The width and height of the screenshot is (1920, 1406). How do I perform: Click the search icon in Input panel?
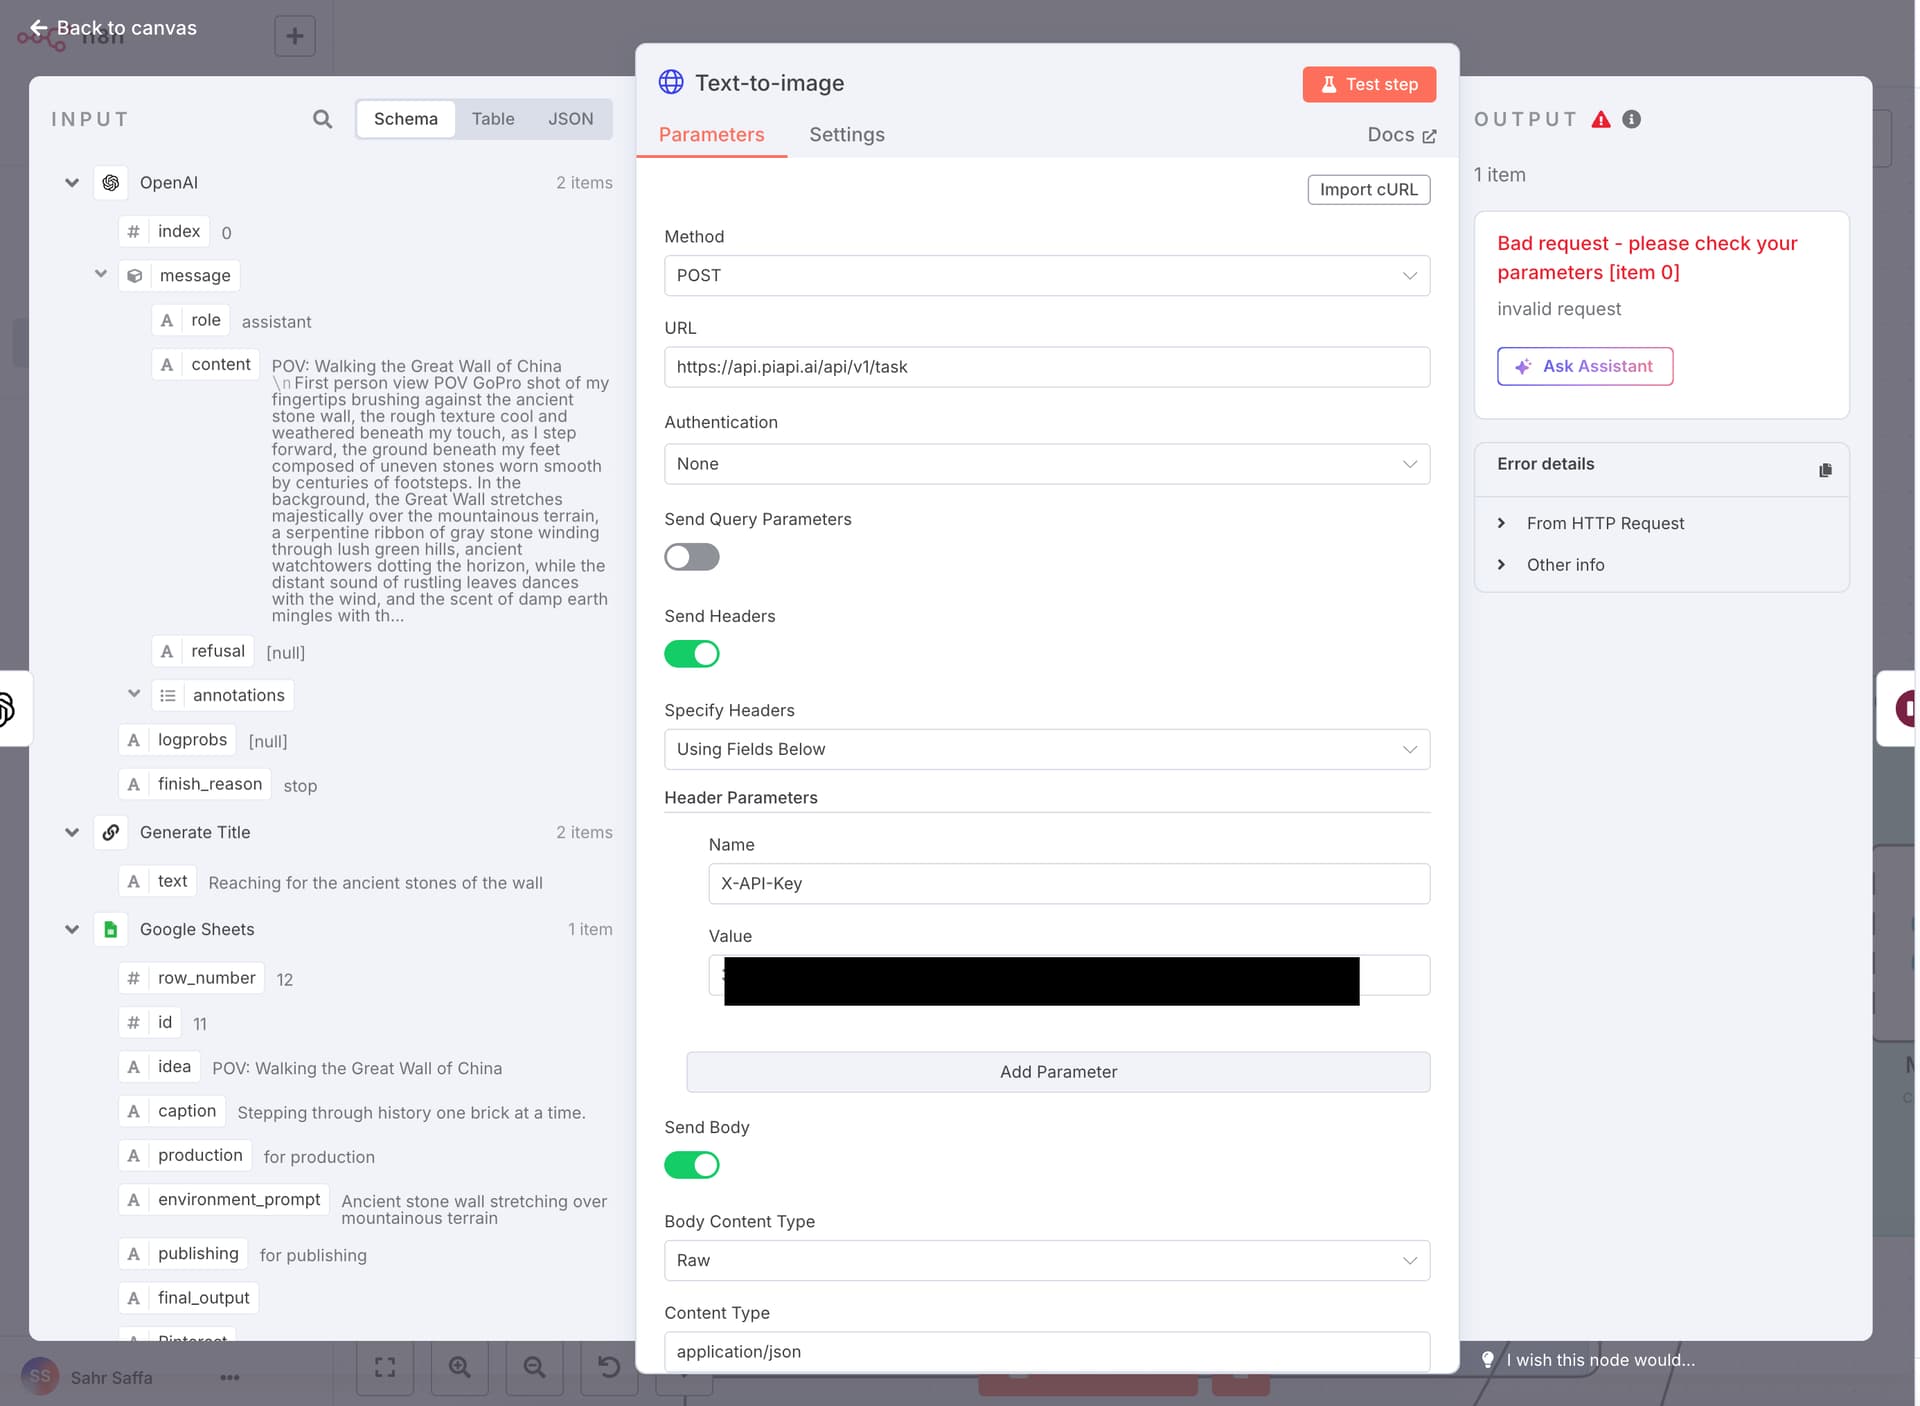(322, 119)
